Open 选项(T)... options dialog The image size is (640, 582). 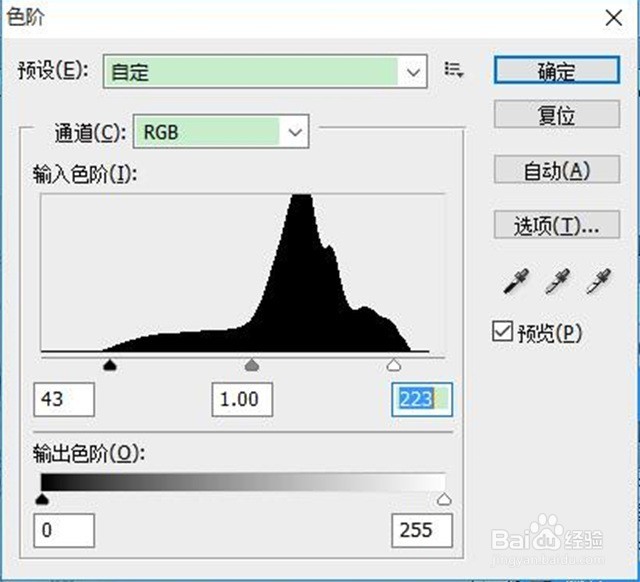click(x=557, y=224)
